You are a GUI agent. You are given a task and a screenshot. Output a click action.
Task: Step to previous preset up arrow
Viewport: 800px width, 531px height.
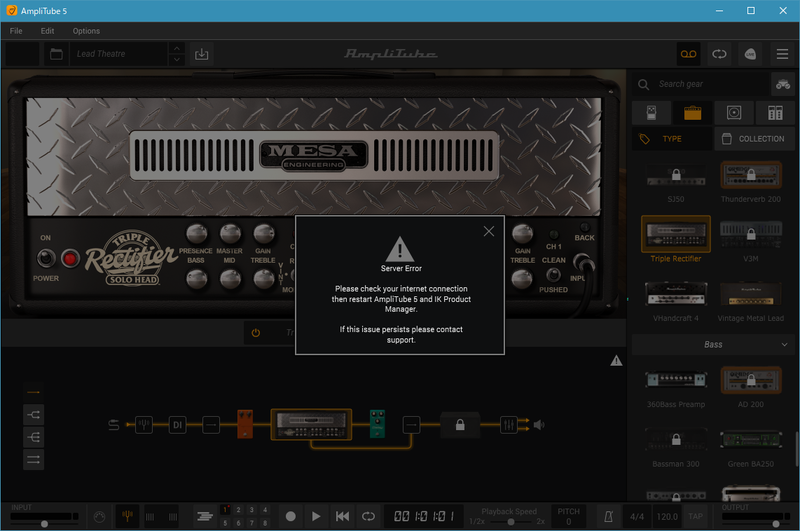click(177, 48)
